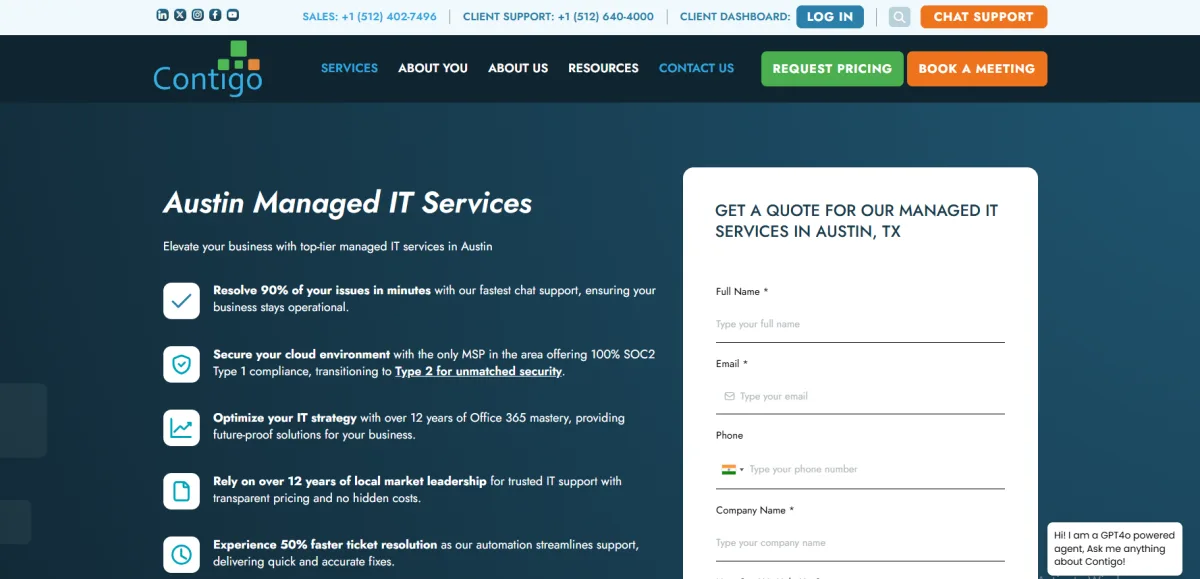
Task: Click the document icon beside local market leadership
Action: (181, 491)
